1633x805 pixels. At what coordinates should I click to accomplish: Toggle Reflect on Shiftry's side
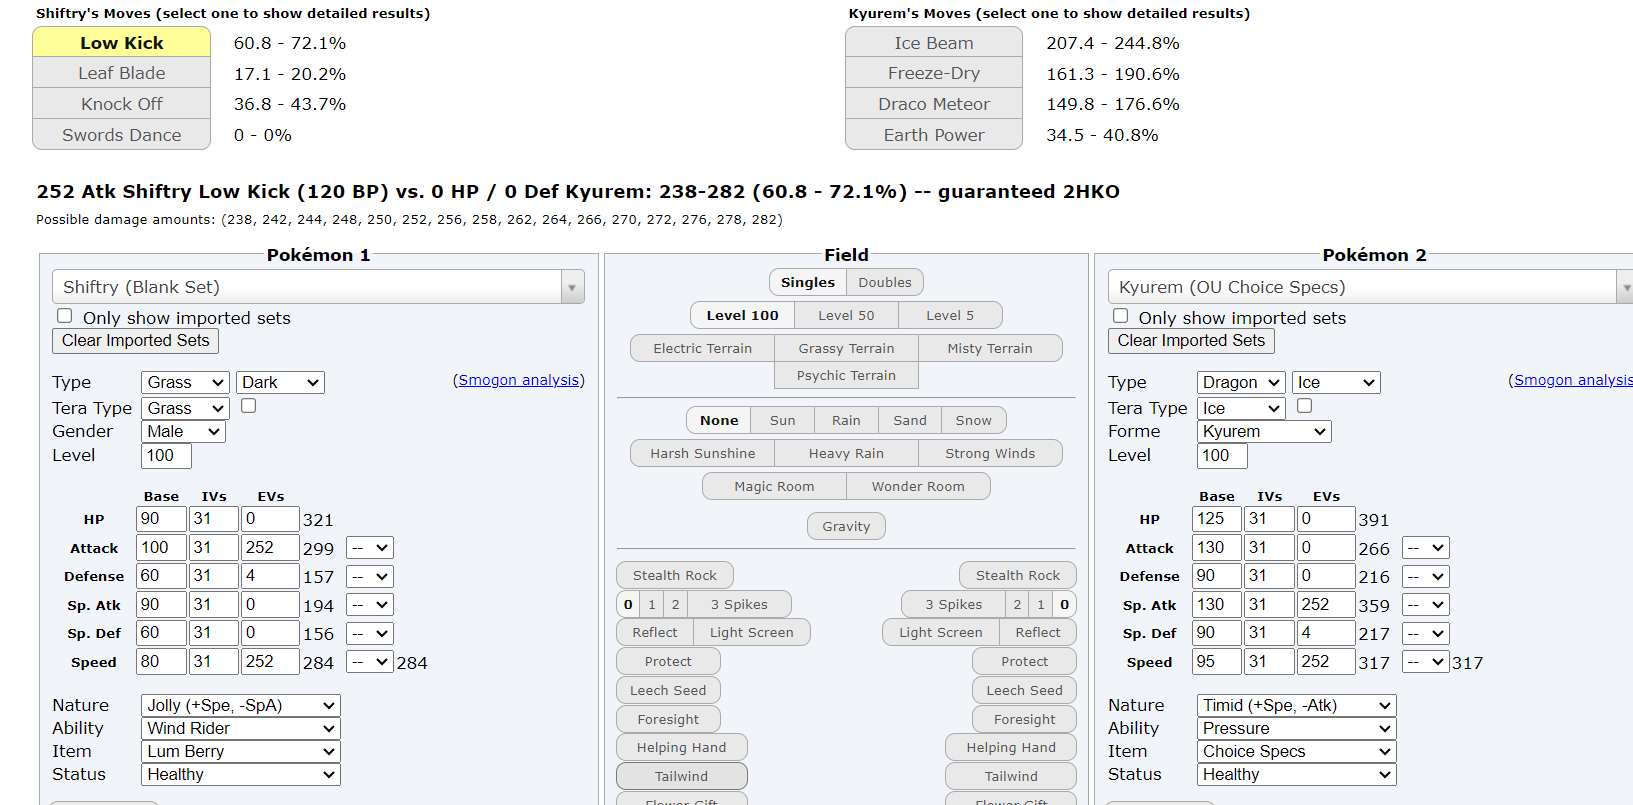pos(655,632)
